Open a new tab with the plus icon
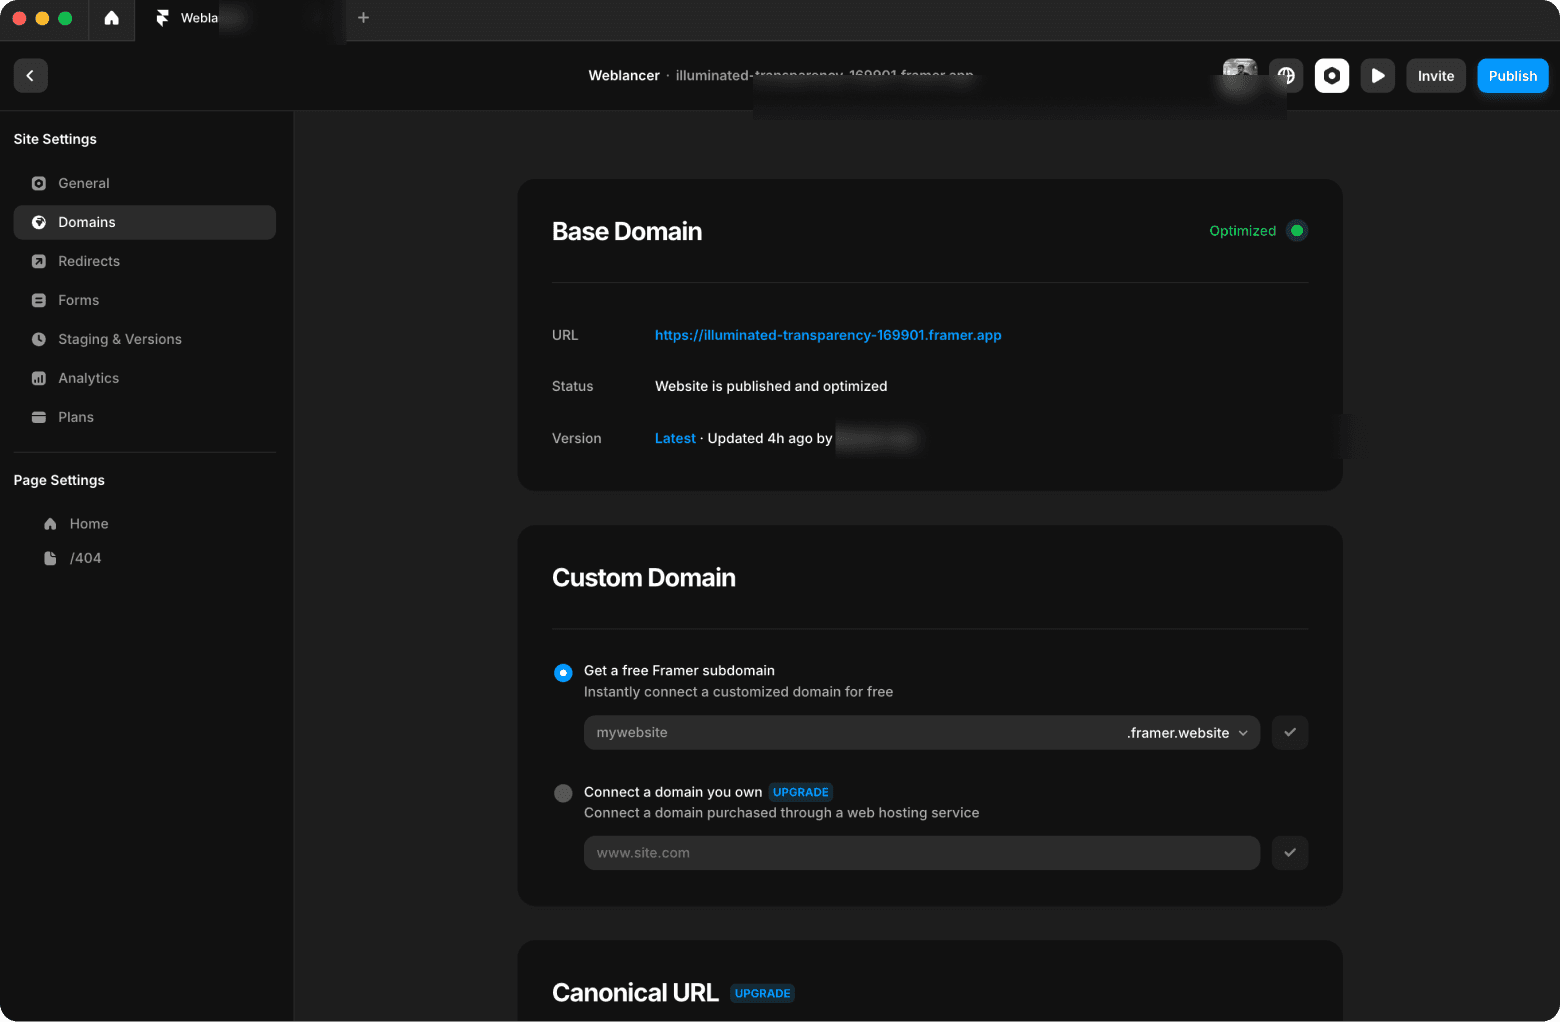The height and width of the screenshot is (1022, 1560). tap(364, 18)
